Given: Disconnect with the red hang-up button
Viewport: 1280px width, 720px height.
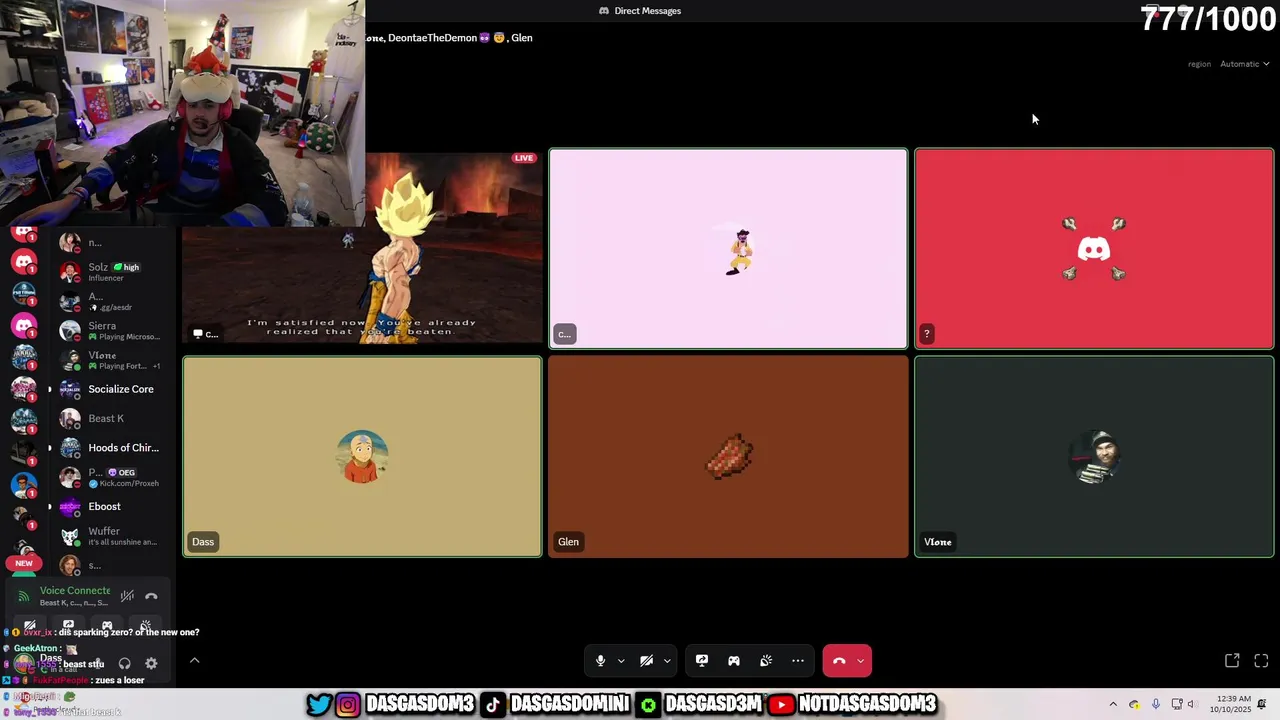Looking at the screenshot, I should 839,661.
